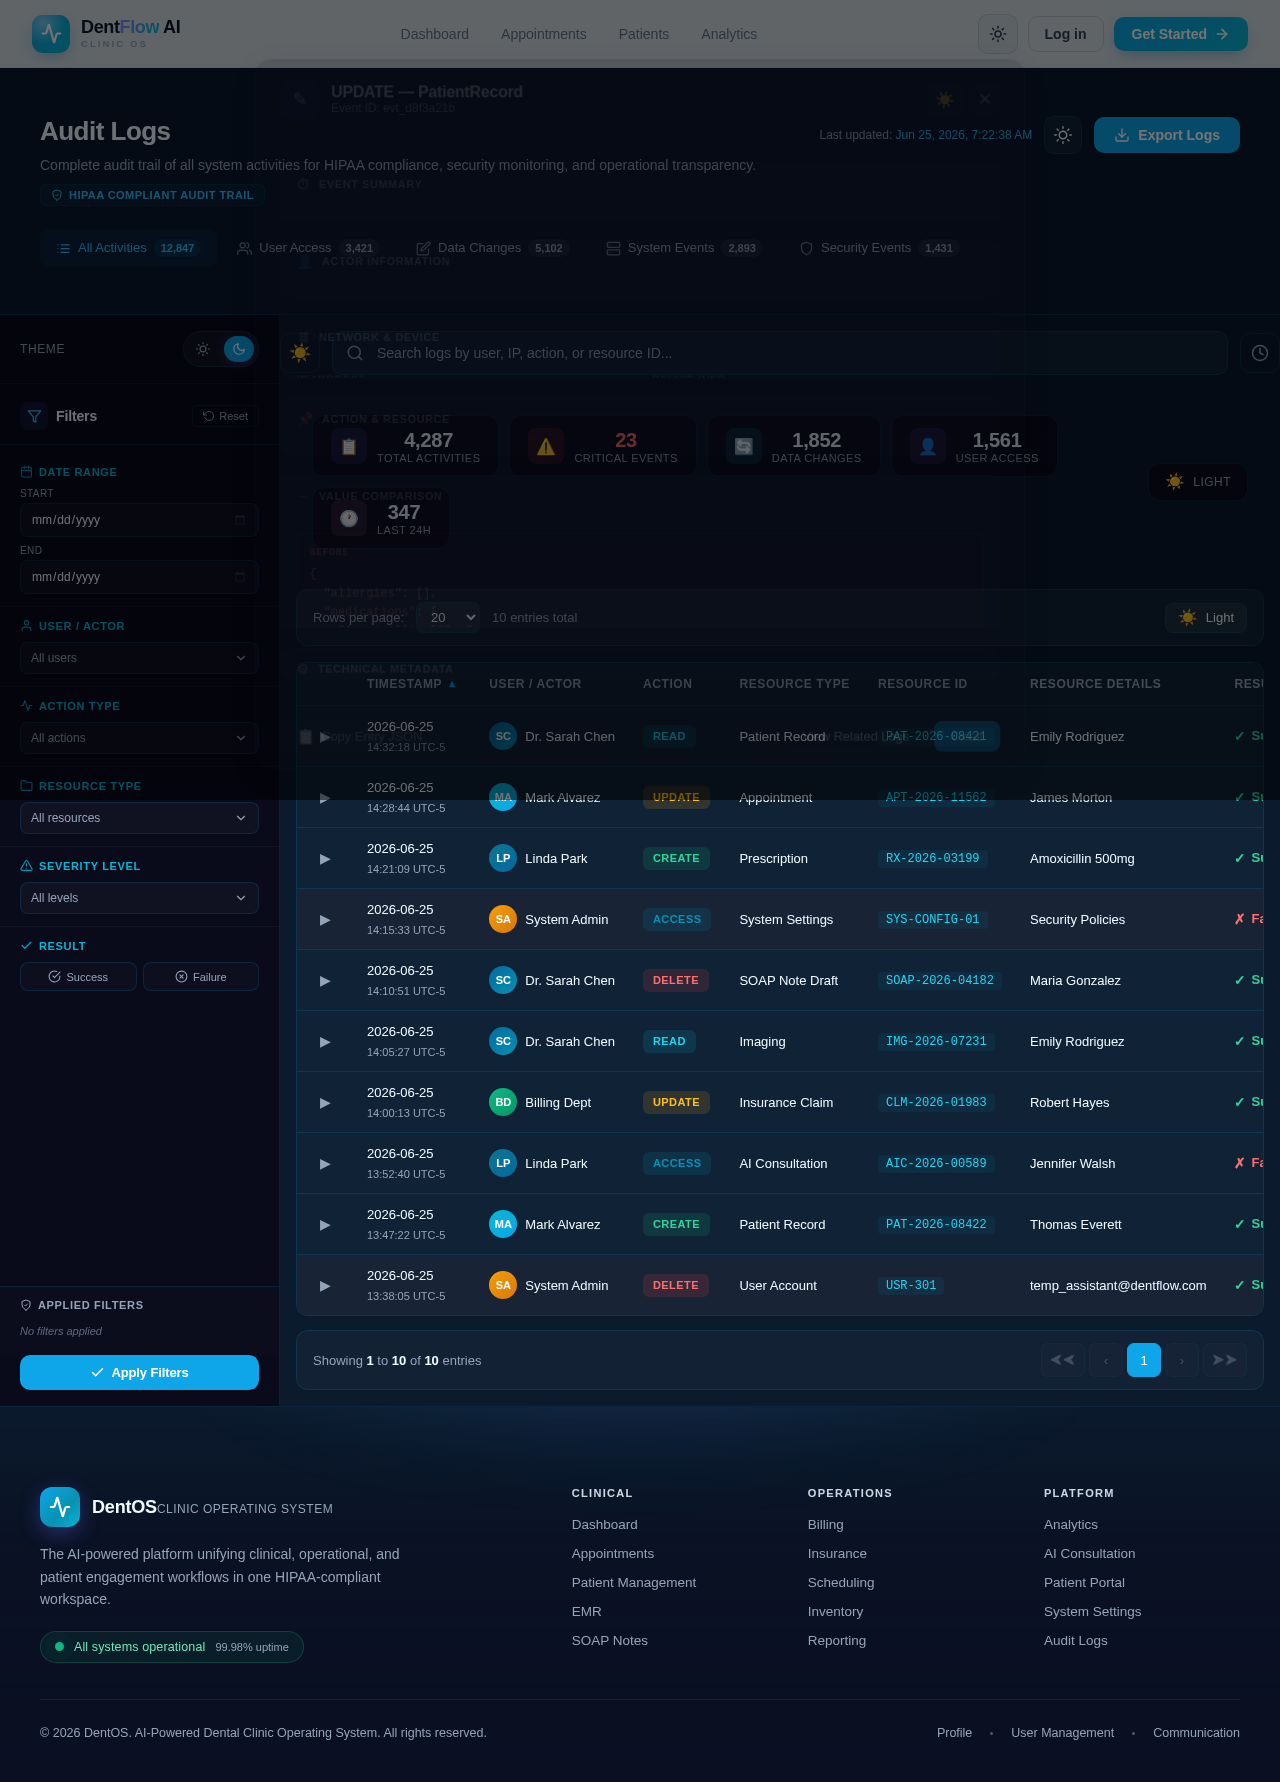Click the Total Activities clipboard icon
The image size is (1280, 1782).
point(349,447)
